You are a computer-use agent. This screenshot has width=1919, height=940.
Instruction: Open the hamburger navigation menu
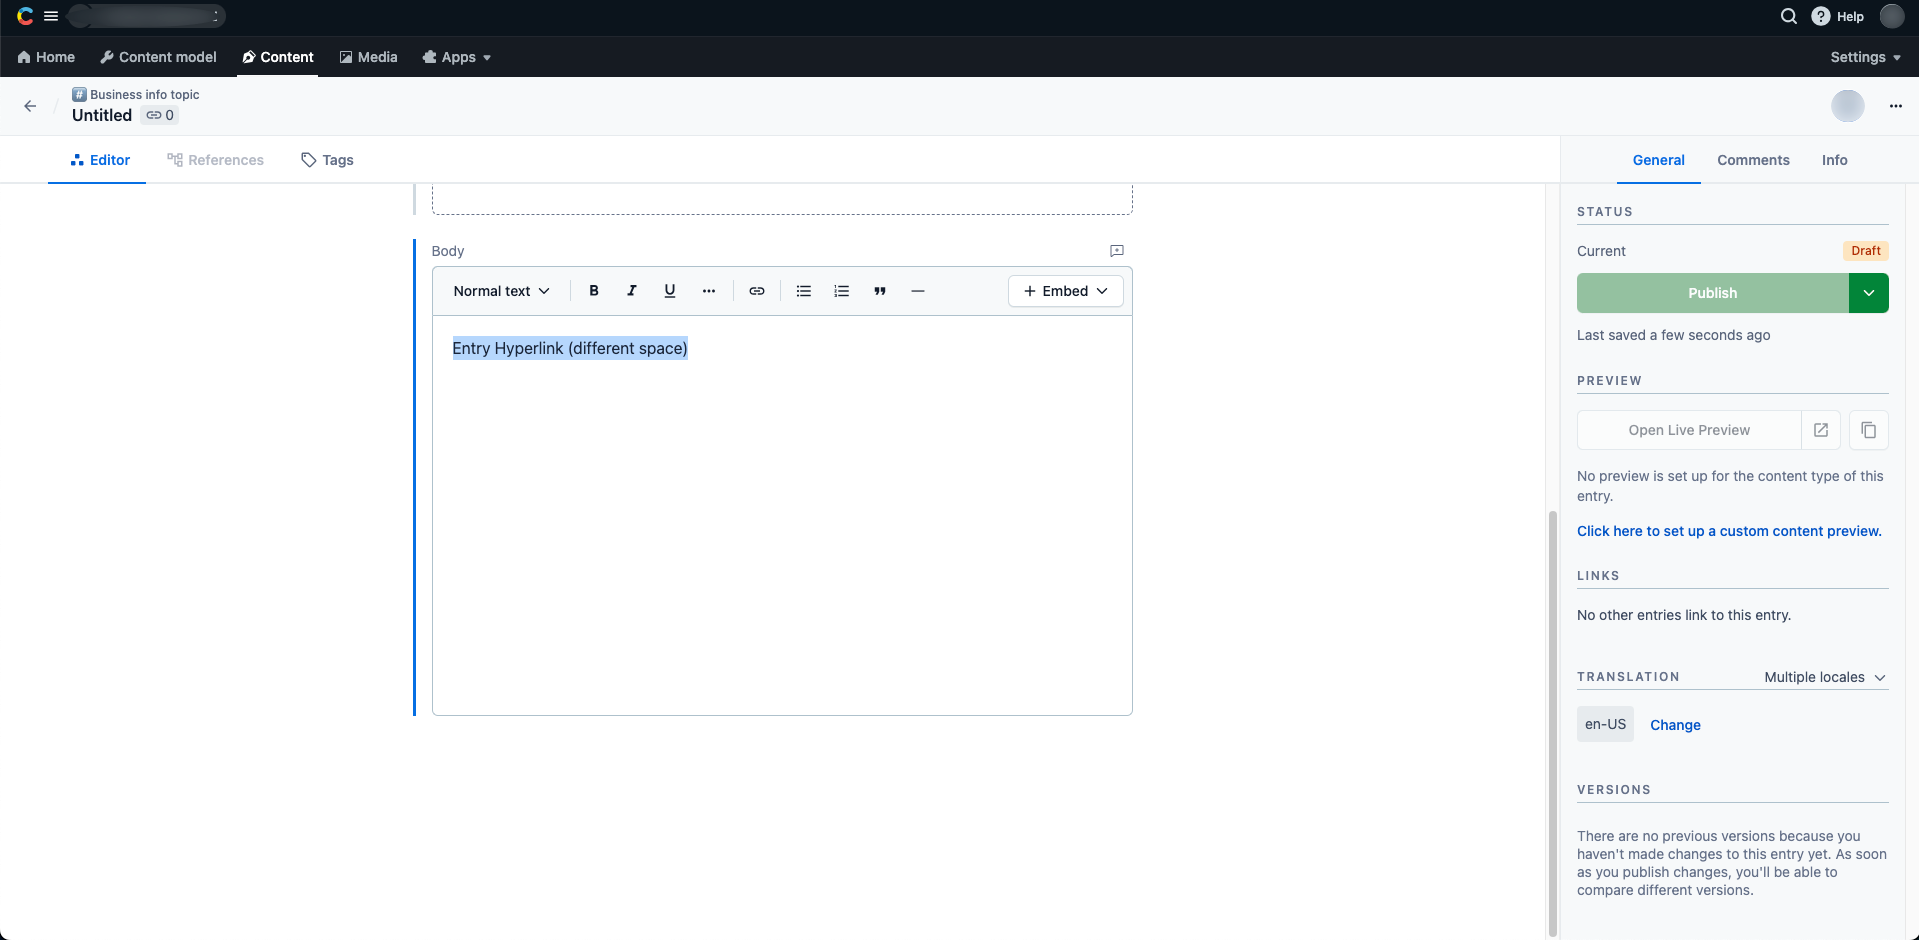(51, 16)
